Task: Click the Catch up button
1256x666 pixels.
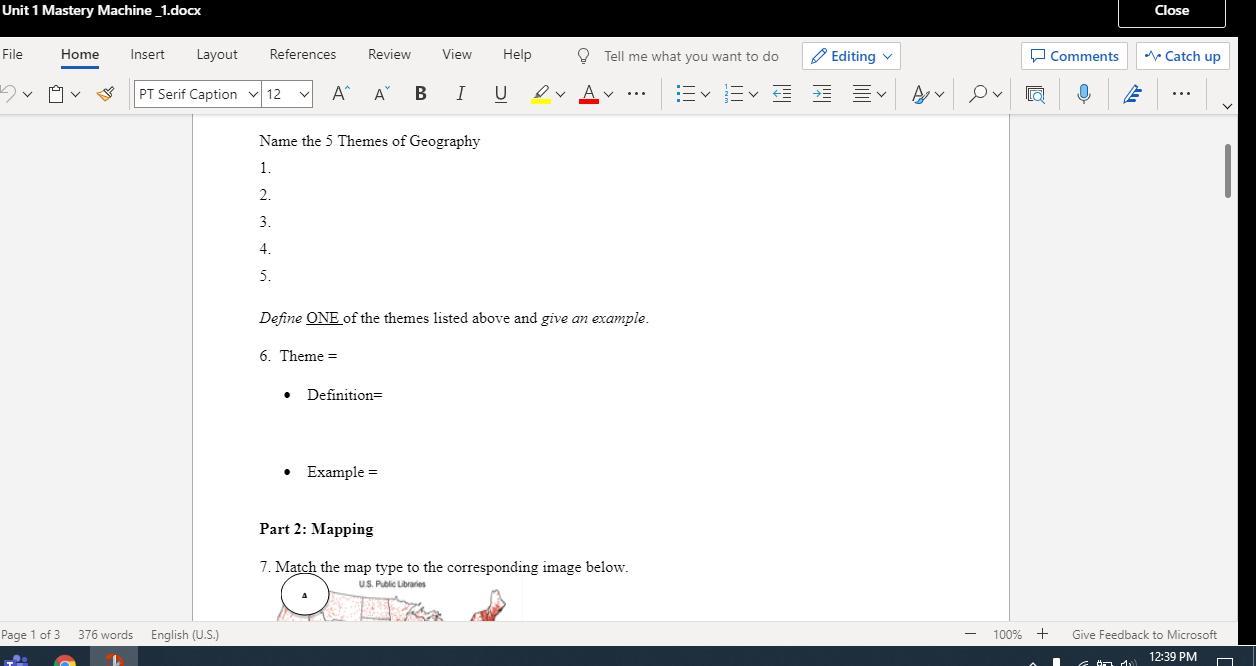Action: click(x=1183, y=56)
